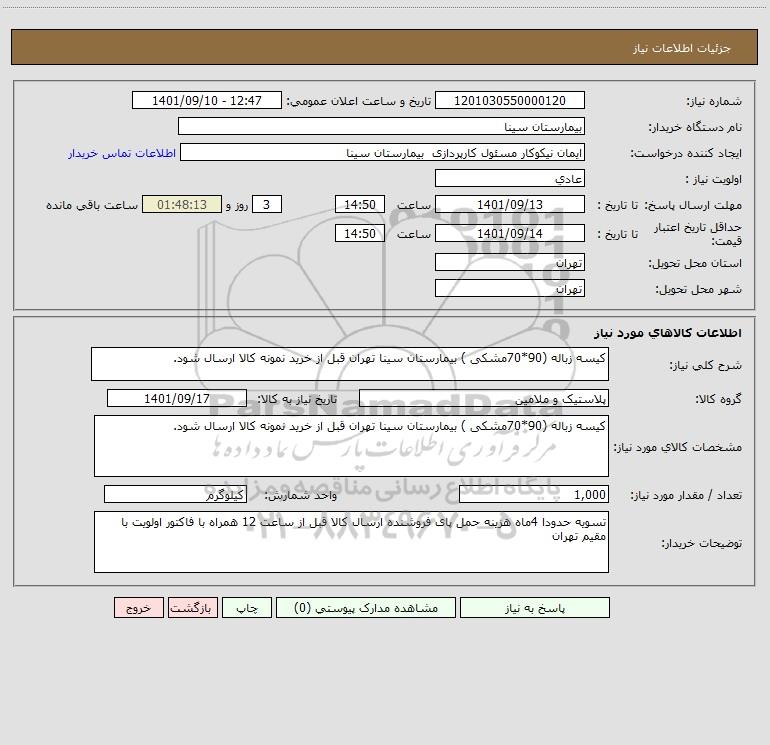Click the validity time 14:50 beside 1401/09/14

pos(359,233)
